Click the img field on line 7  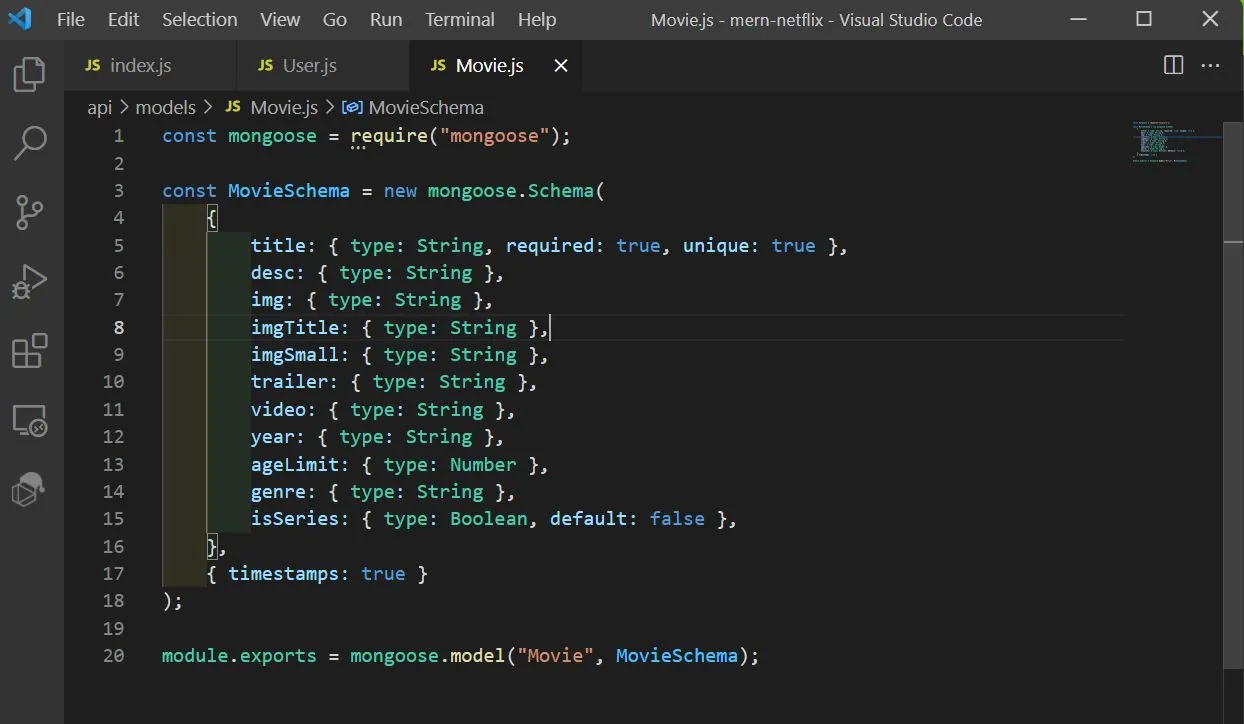tap(267, 300)
